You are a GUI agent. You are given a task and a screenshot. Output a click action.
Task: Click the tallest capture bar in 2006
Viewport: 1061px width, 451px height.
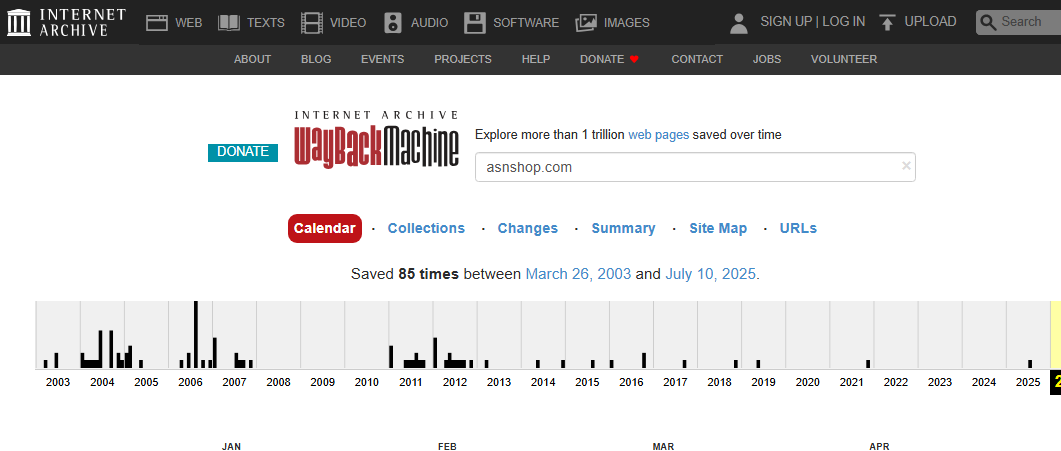pos(196,335)
